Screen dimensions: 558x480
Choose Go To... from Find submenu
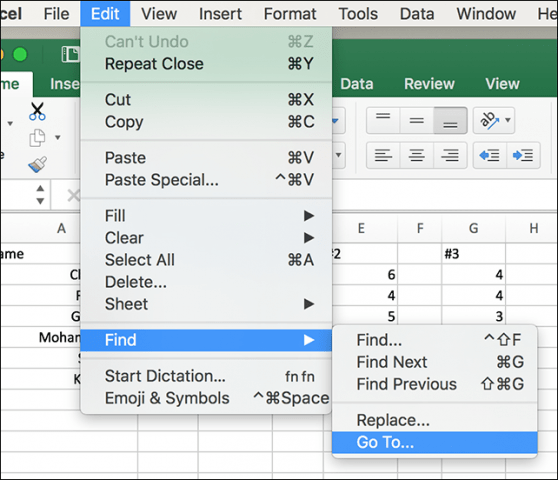[435, 442]
